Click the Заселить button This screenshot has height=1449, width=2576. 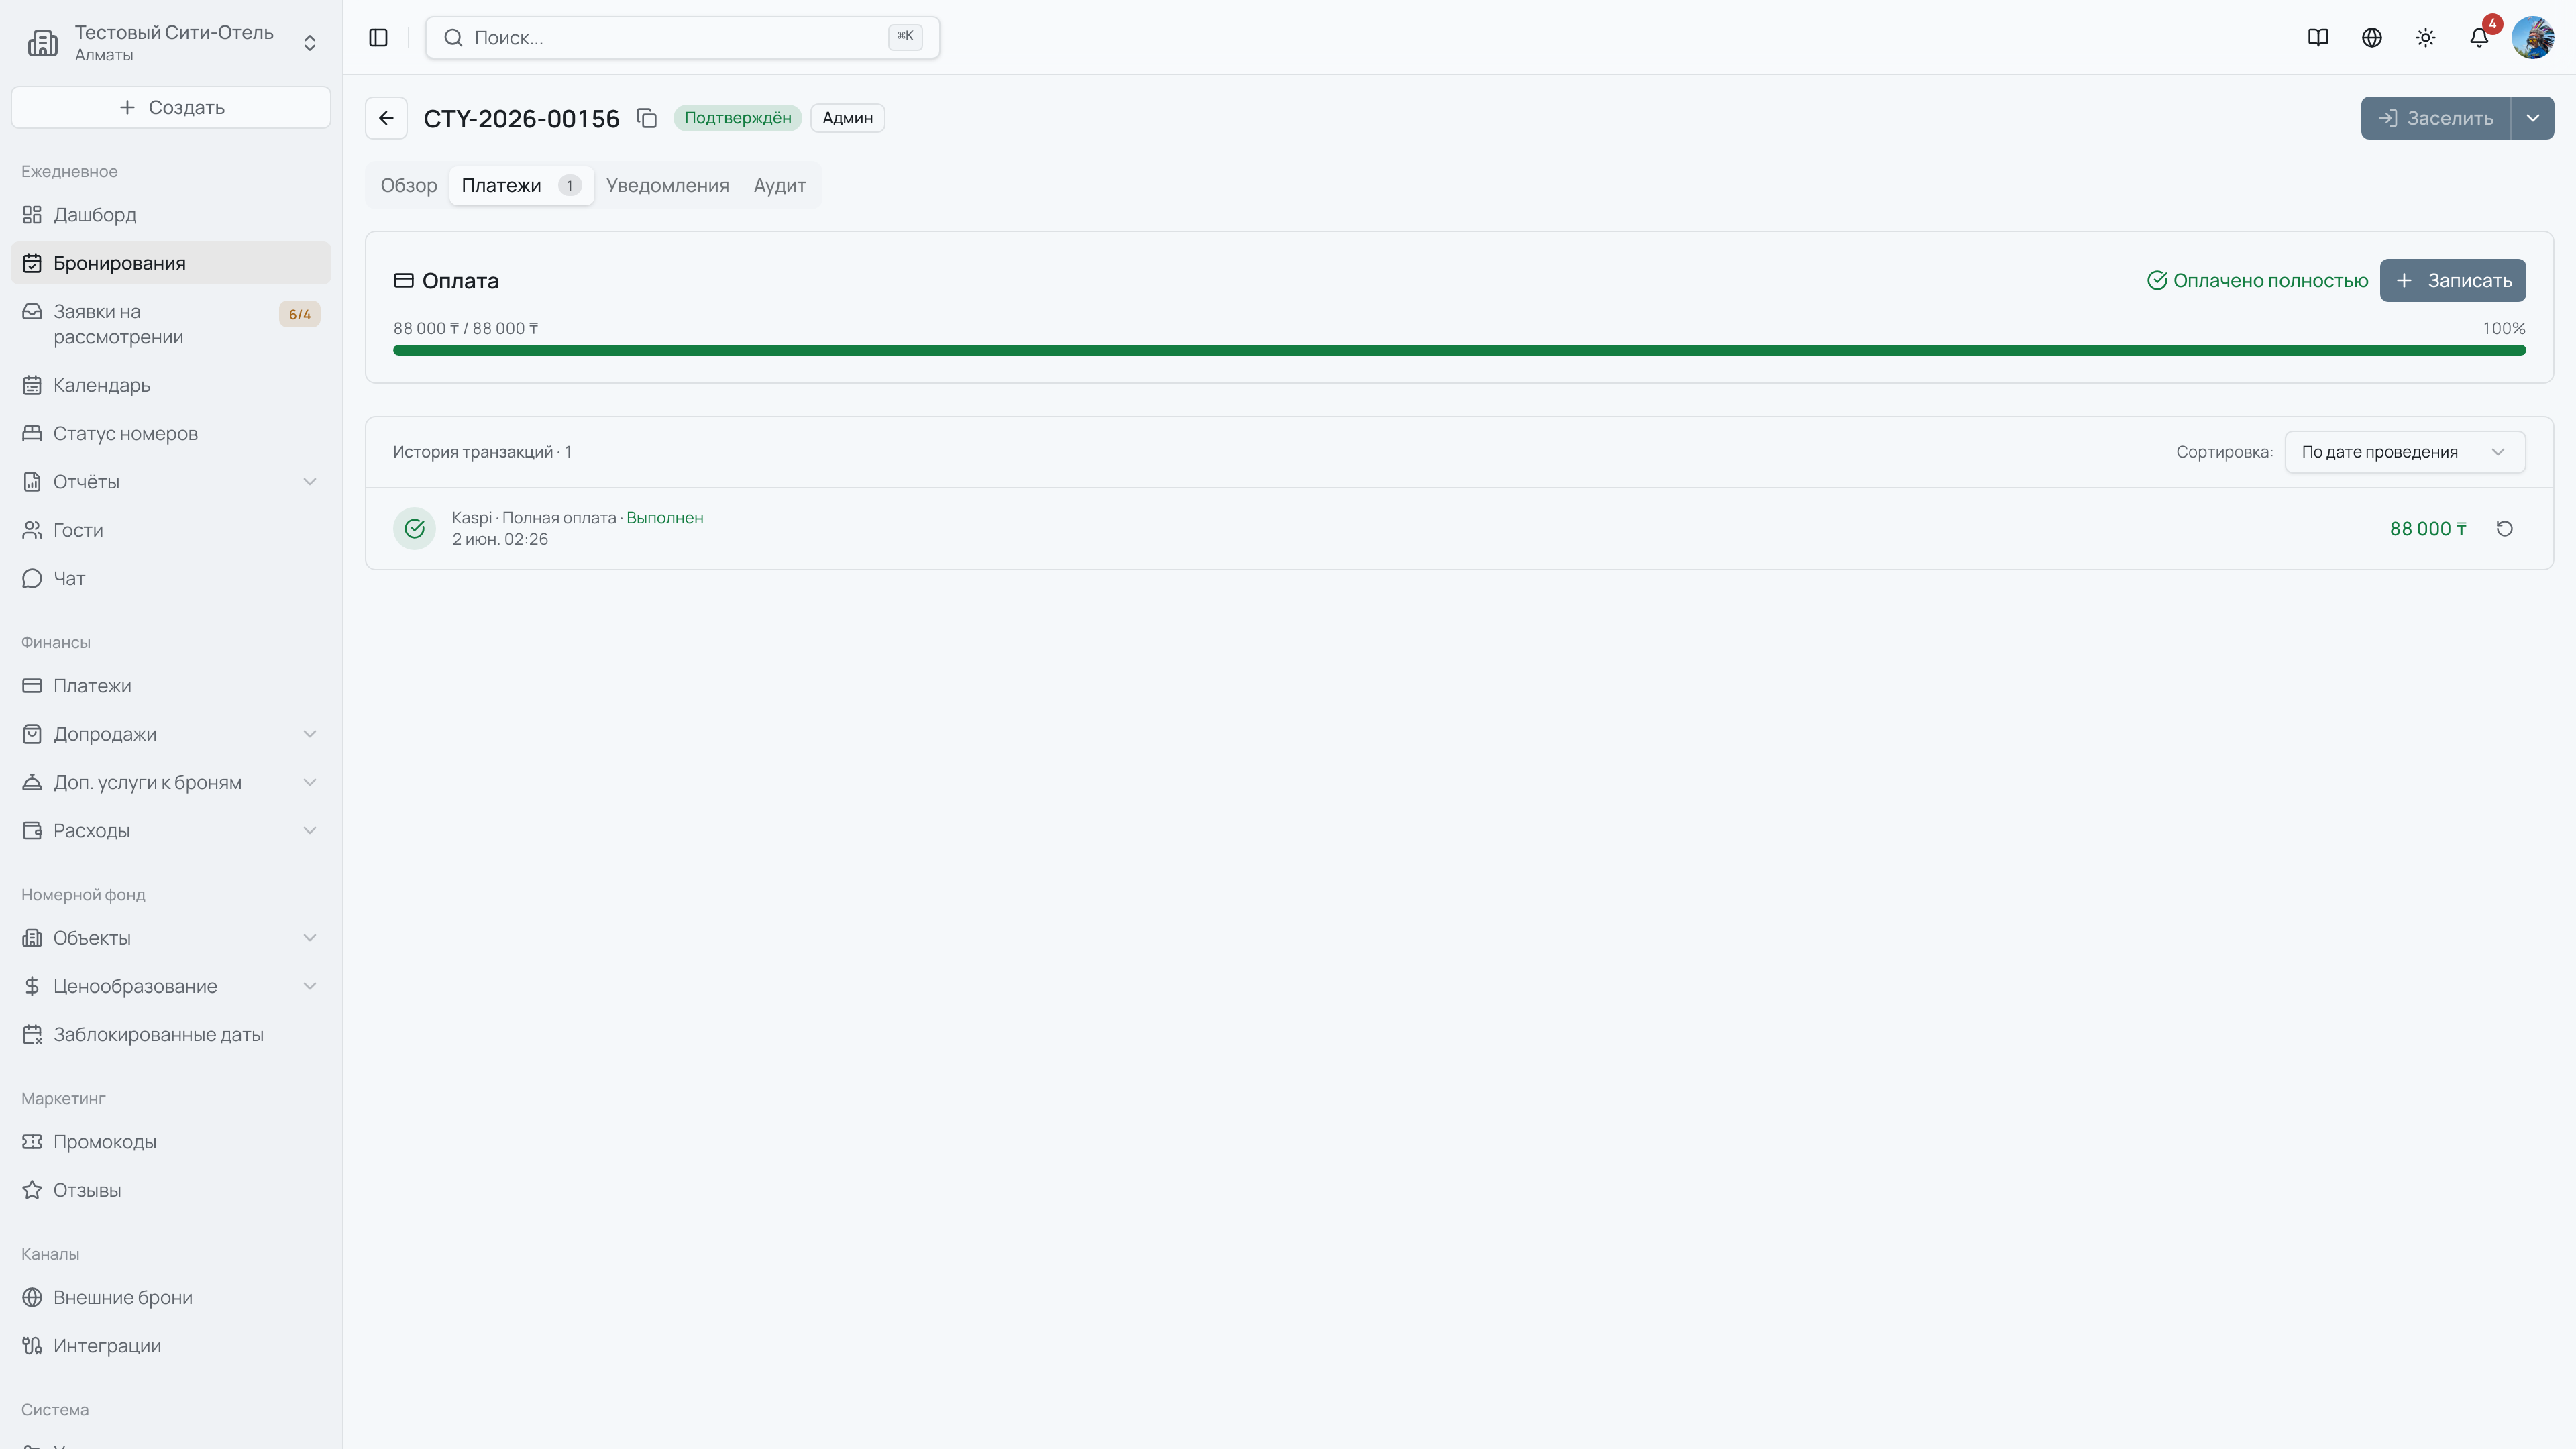click(x=2436, y=118)
